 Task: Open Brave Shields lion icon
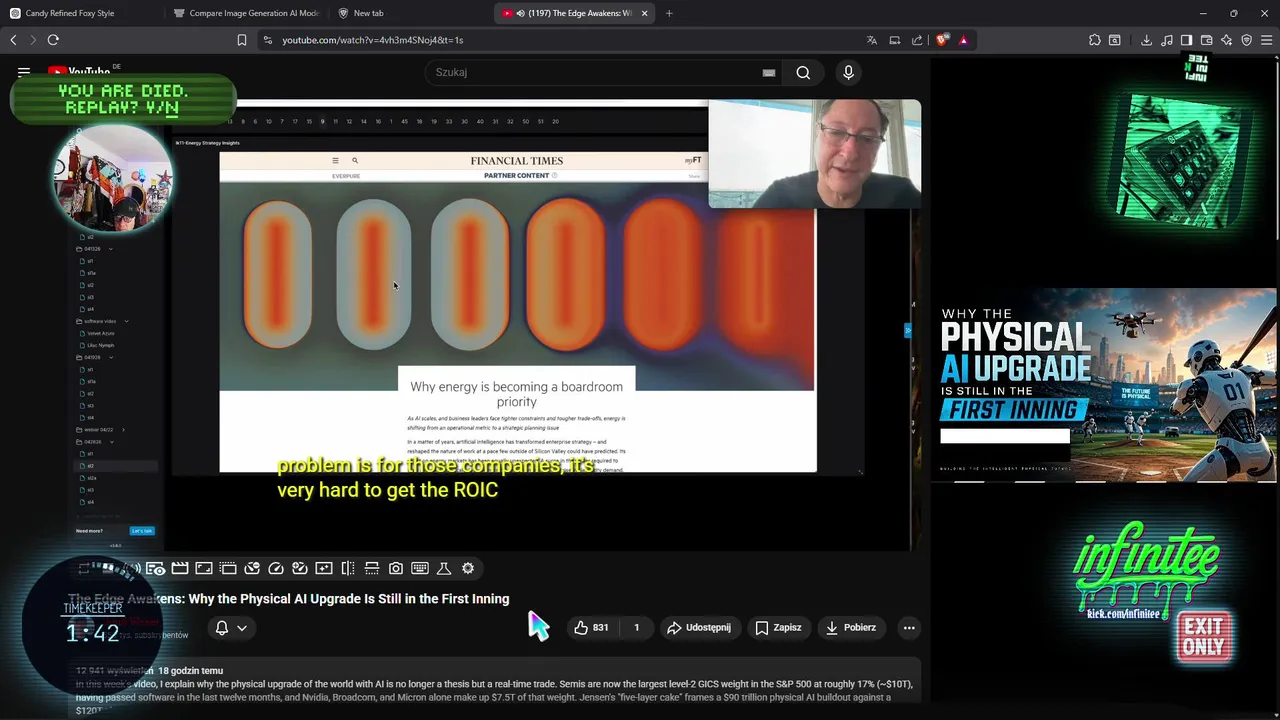pos(942,40)
